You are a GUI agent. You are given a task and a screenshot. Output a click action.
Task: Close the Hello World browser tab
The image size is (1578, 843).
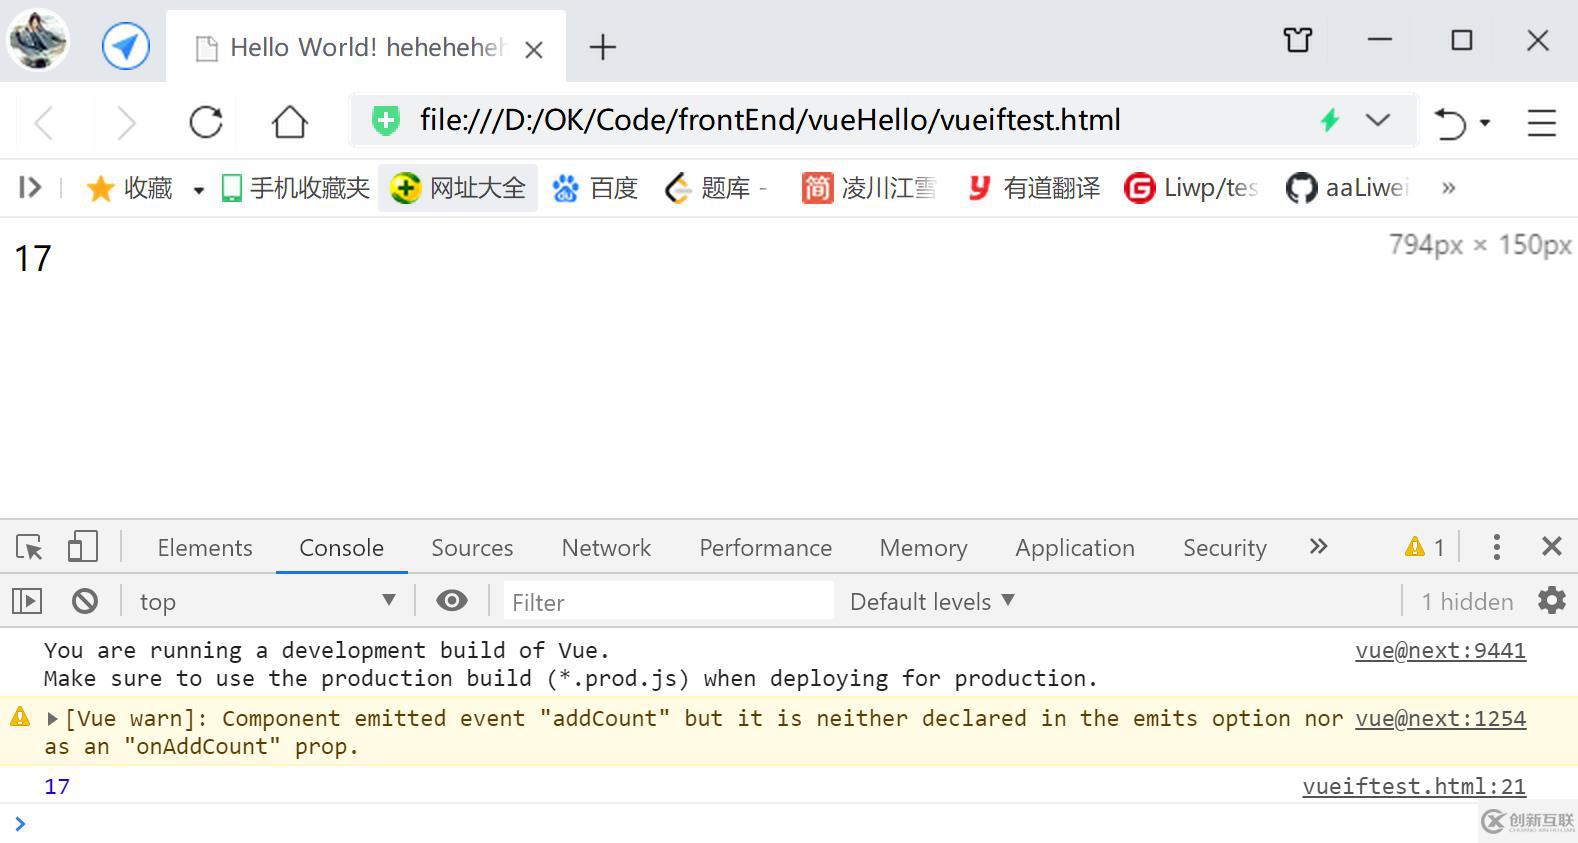[534, 49]
